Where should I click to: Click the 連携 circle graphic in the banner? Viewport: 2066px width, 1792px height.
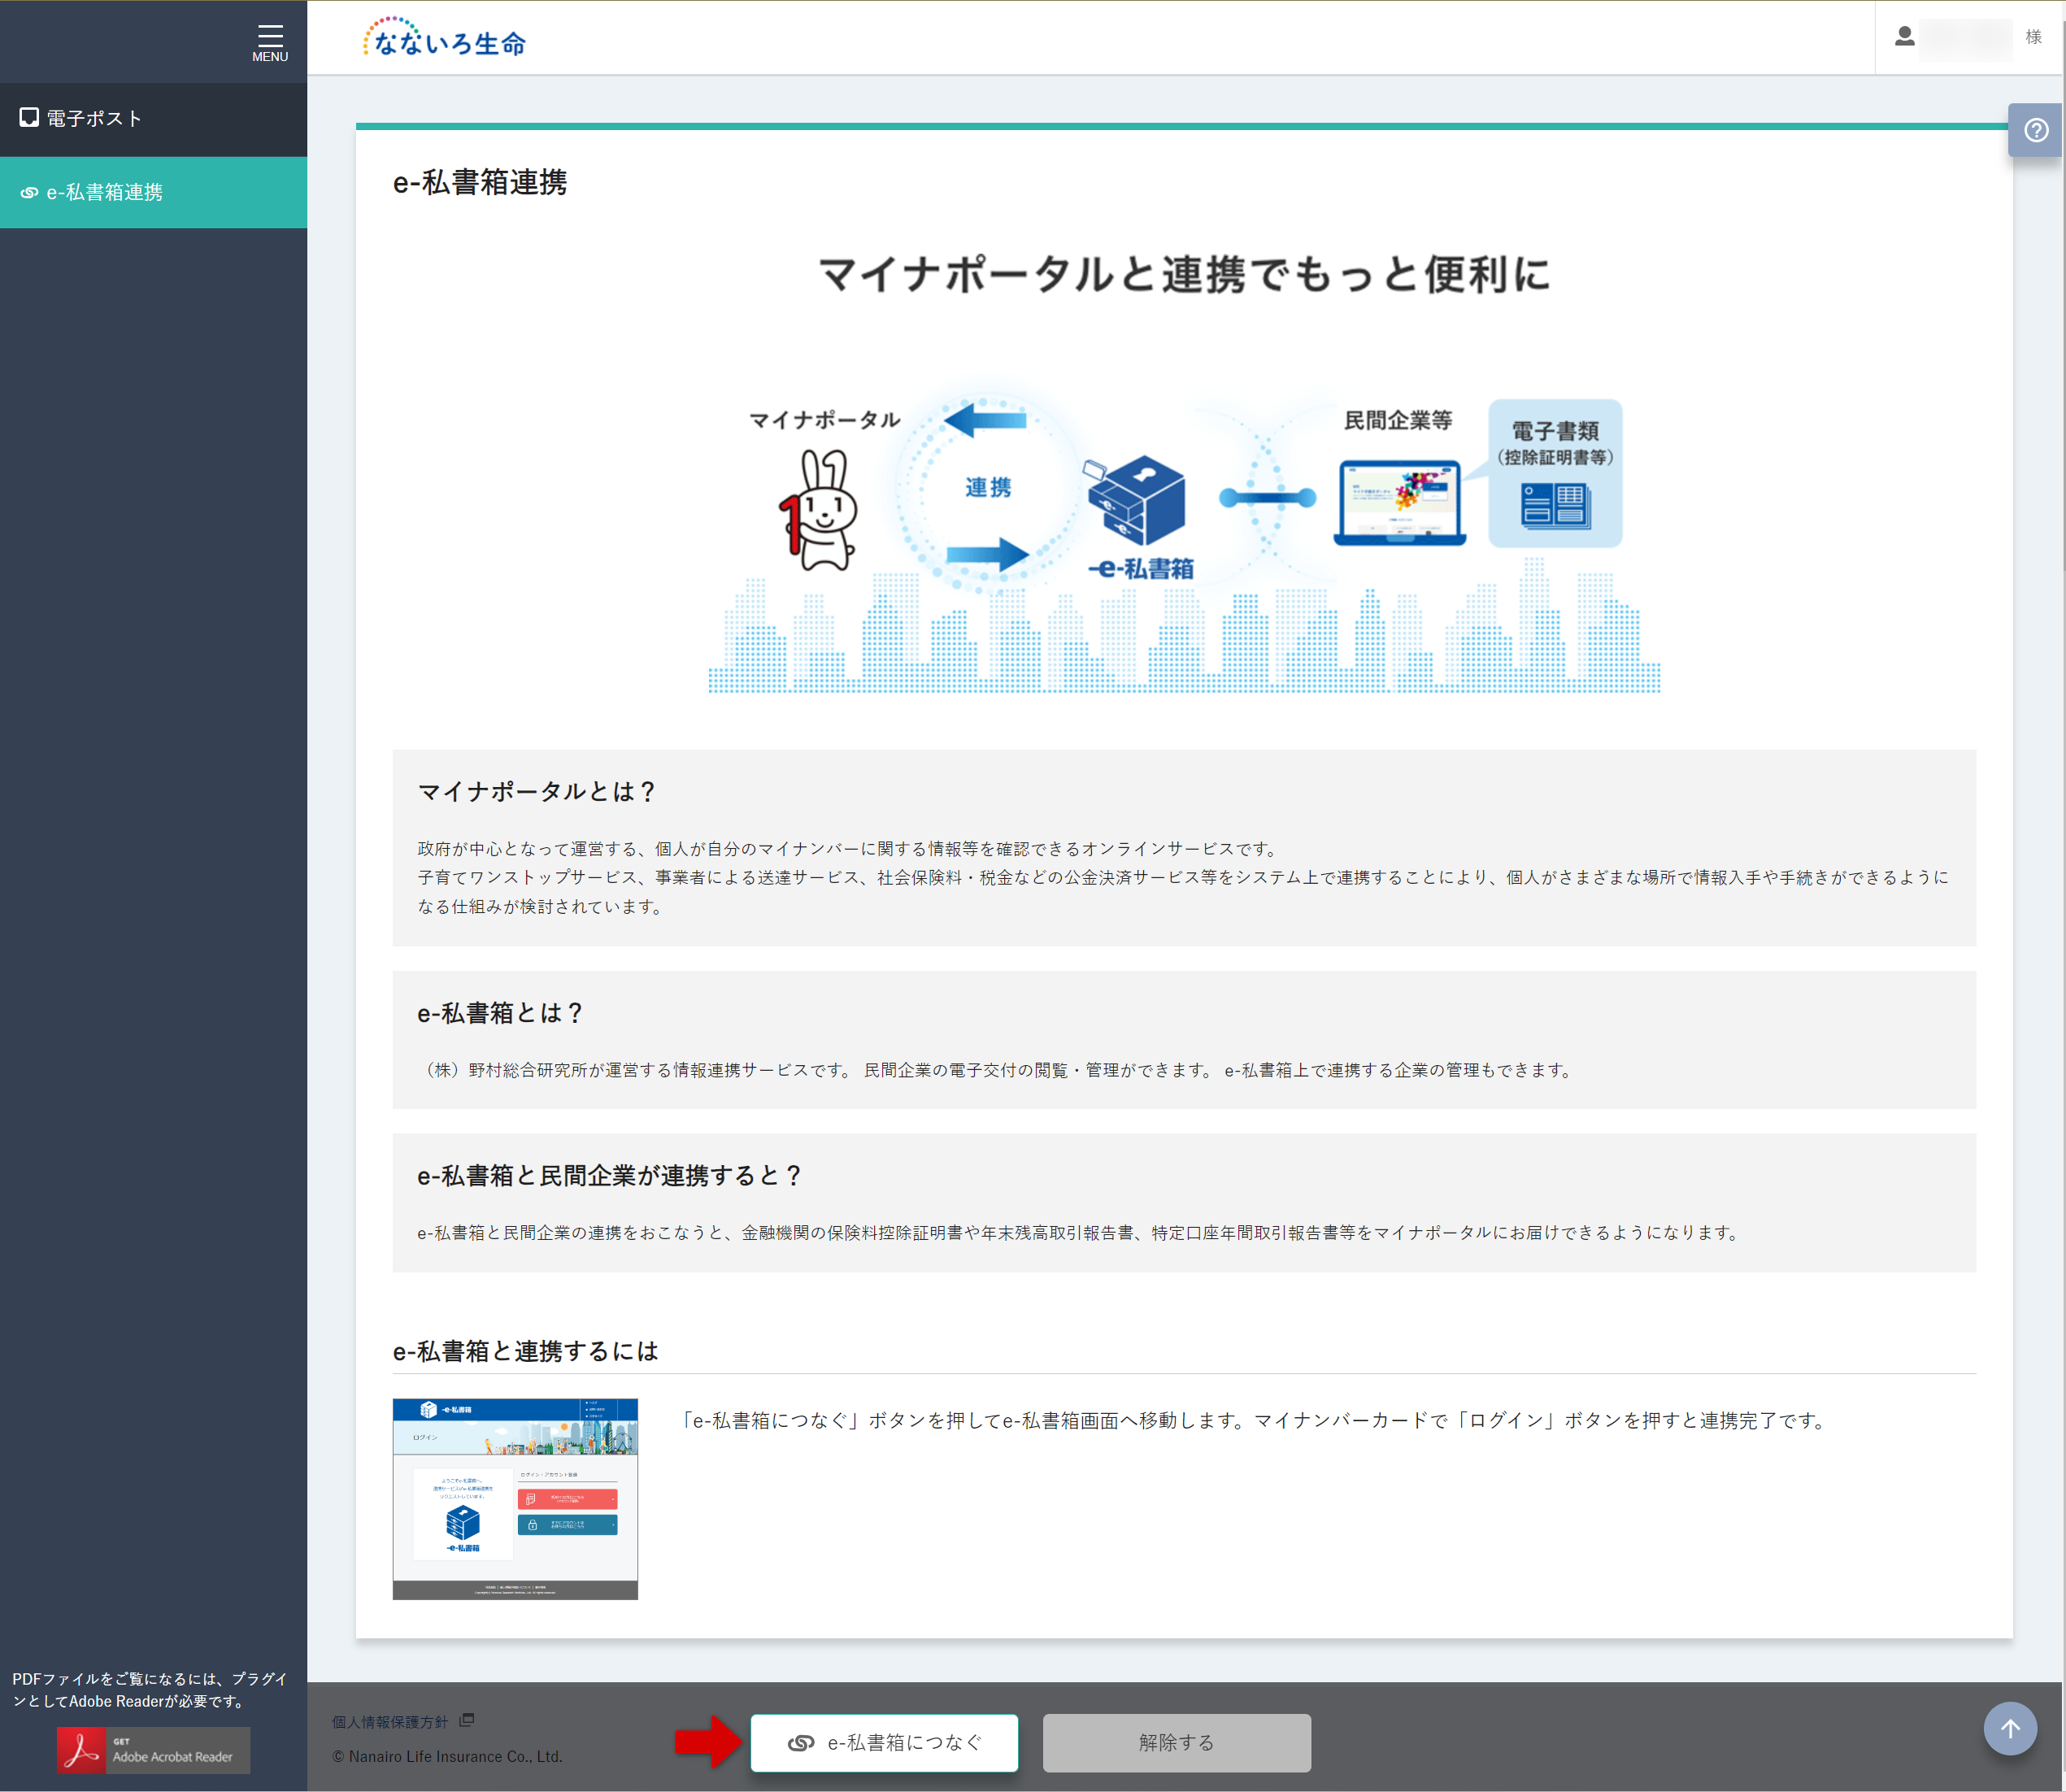(988, 487)
